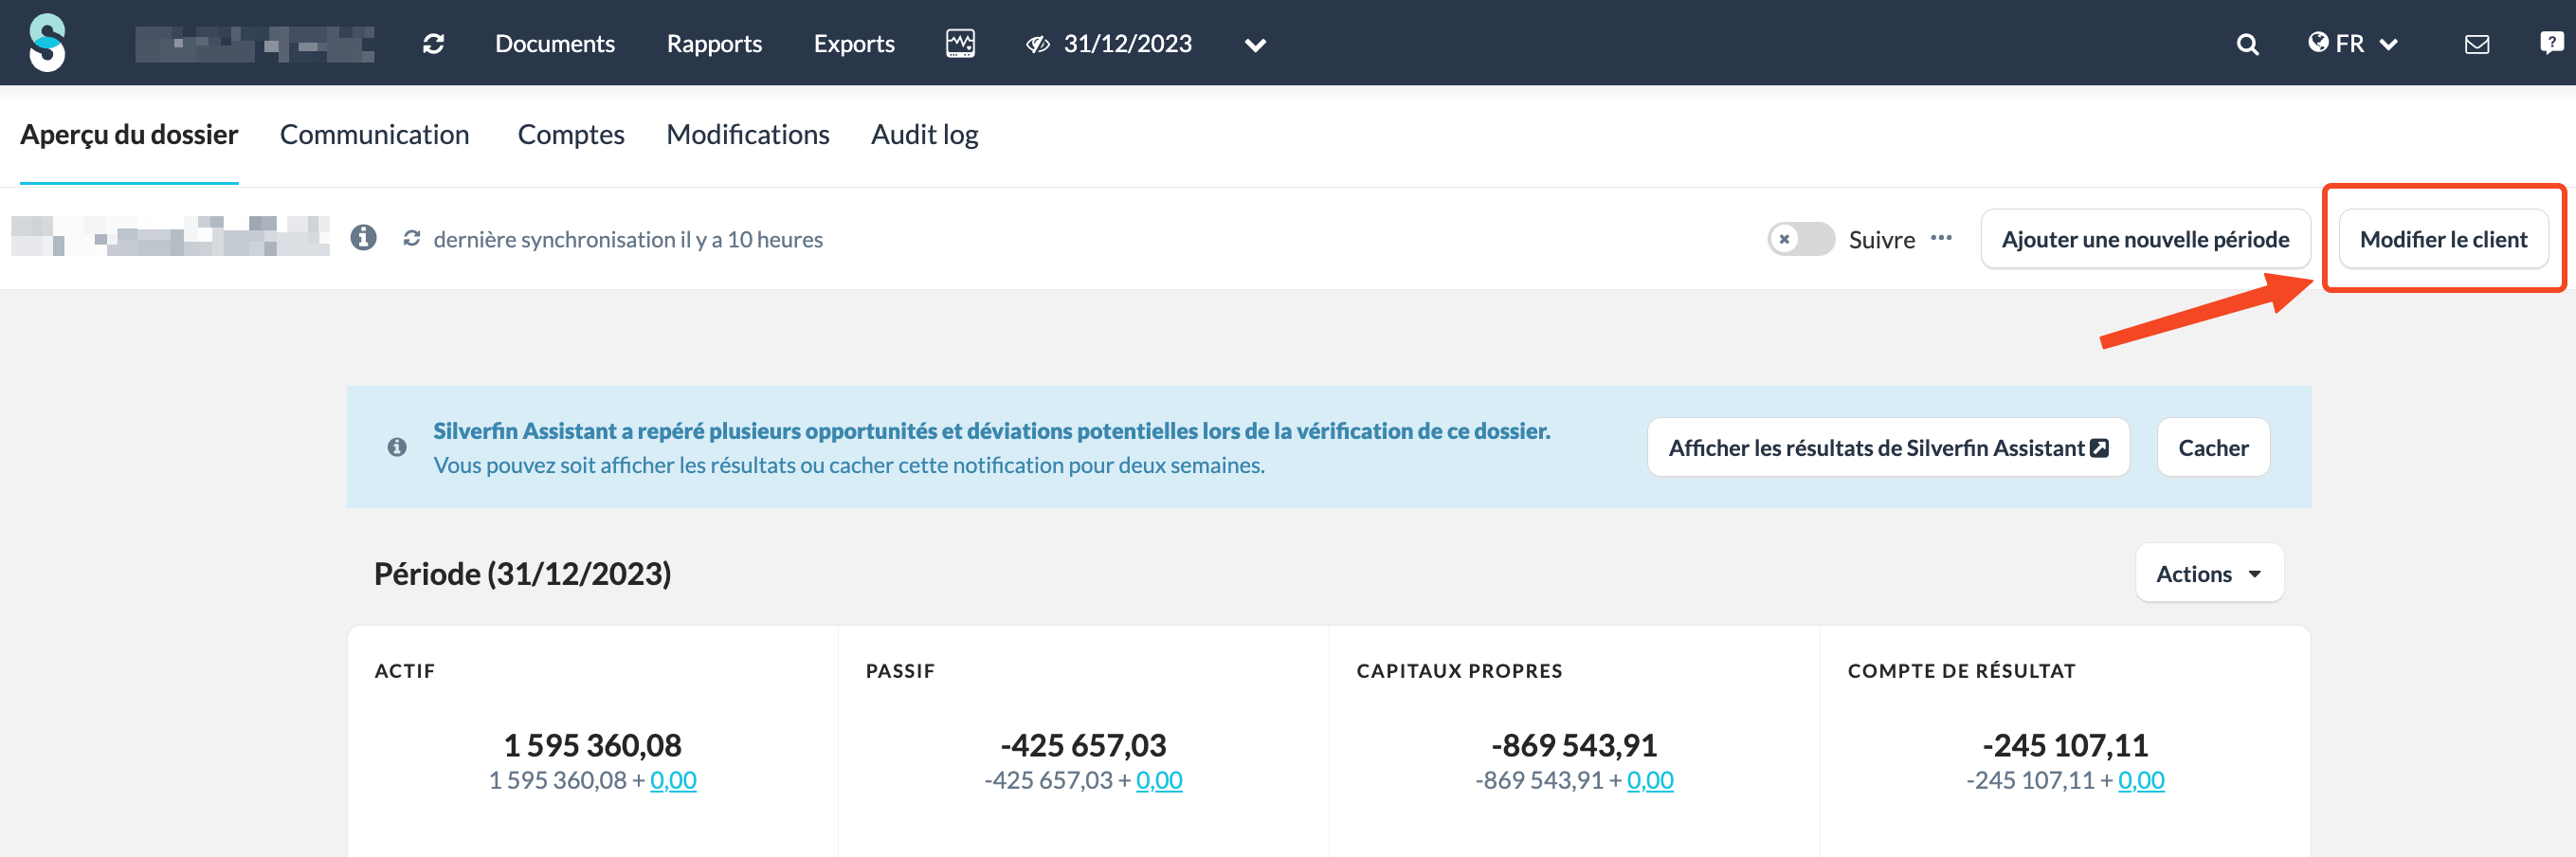Image resolution: width=2576 pixels, height=857 pixels.
Task: Click the Silverfin logo
Action: 47,43
